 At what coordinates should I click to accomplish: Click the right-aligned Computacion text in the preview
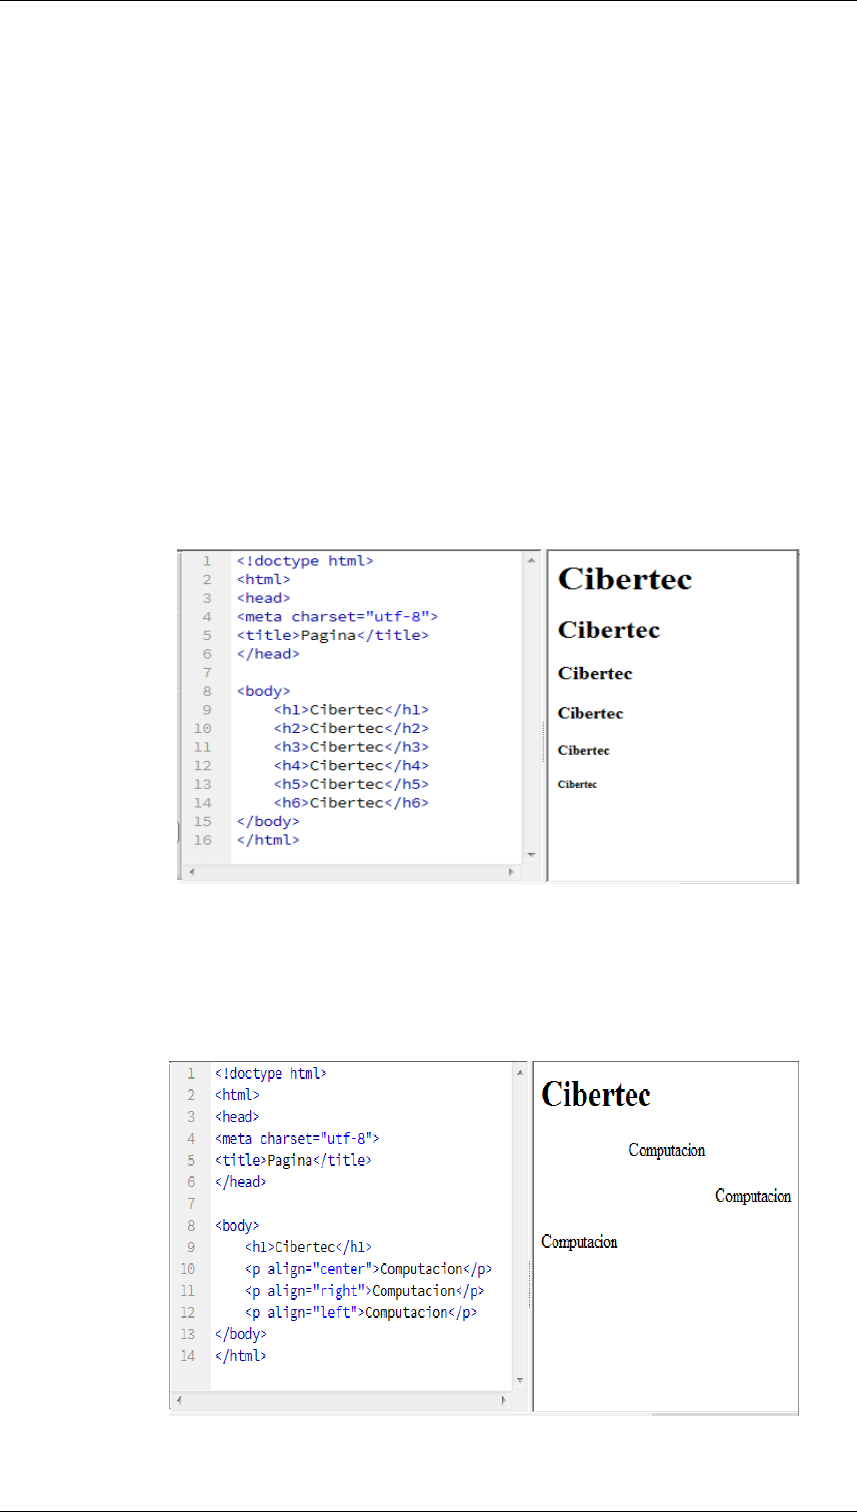point(754,1196)
